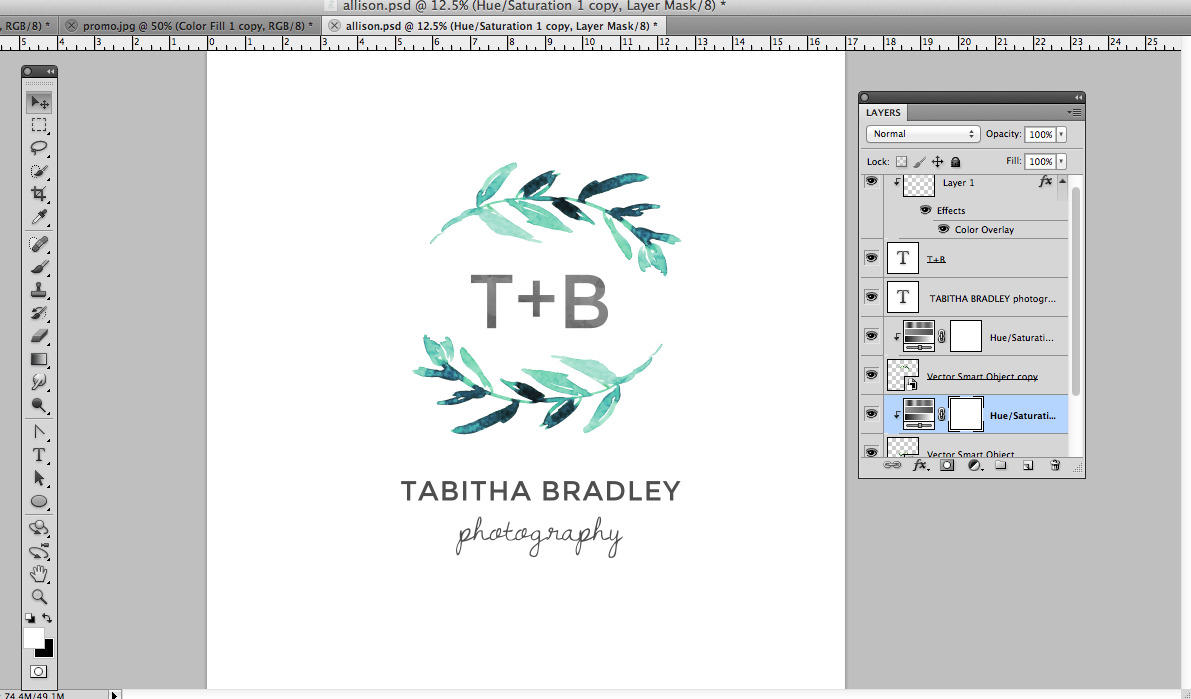The height and width of the screenshot is (699, 1191).
Task: Select the Zoom tool
Action: [39, 597]
